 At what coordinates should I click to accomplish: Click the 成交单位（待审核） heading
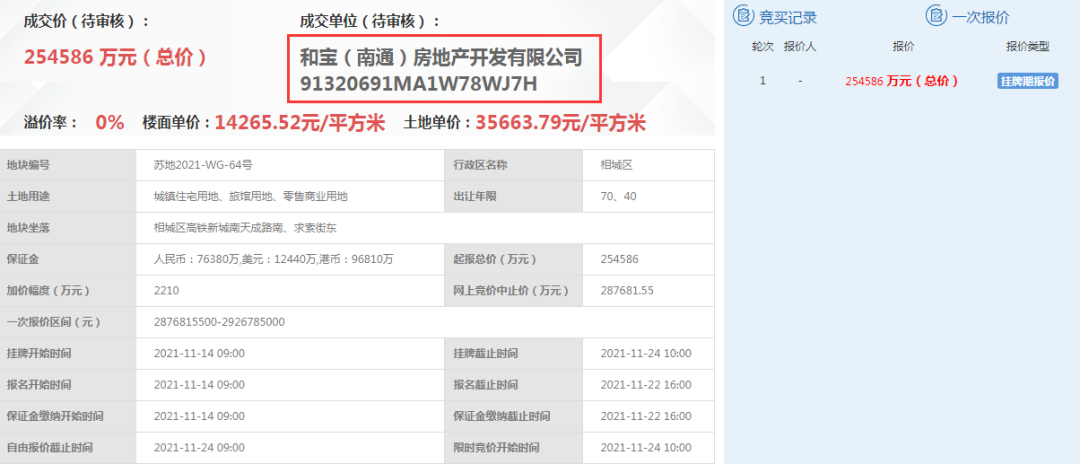point(369,21)
